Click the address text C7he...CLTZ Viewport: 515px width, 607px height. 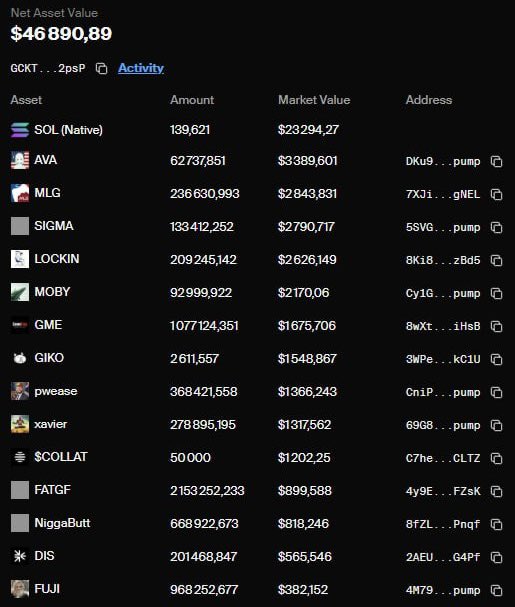tap(443, 458)
